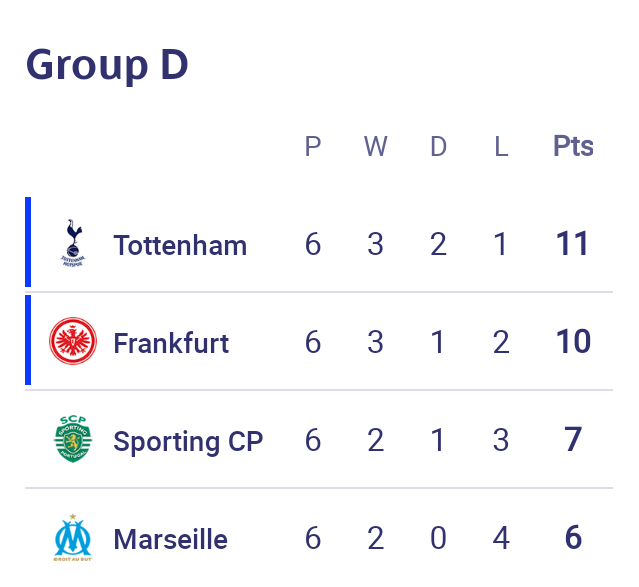Click the Sporting CP green crest
The width and height of the screenshot is (639, 587).
(73, 439)
